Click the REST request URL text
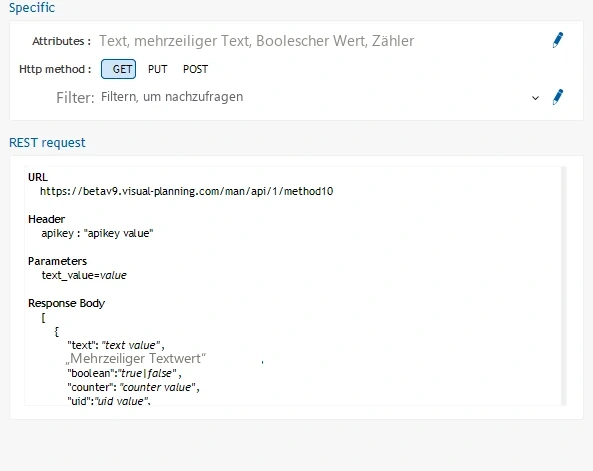The image size is (593, 471). click(186, 191)
